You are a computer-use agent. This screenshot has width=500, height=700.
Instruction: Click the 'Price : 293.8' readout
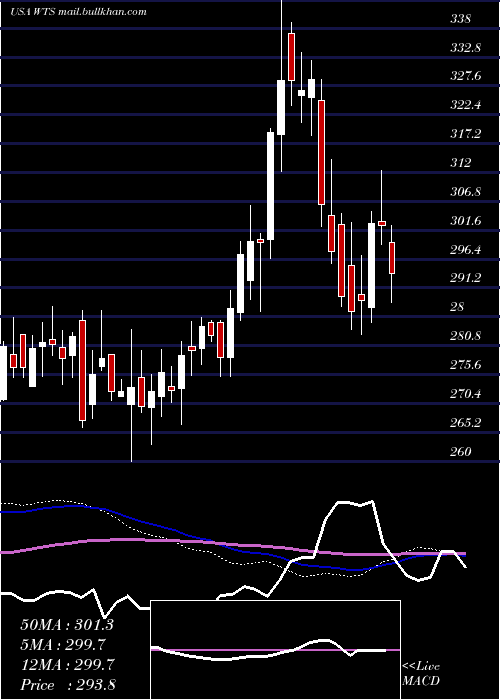coord(68,685)
